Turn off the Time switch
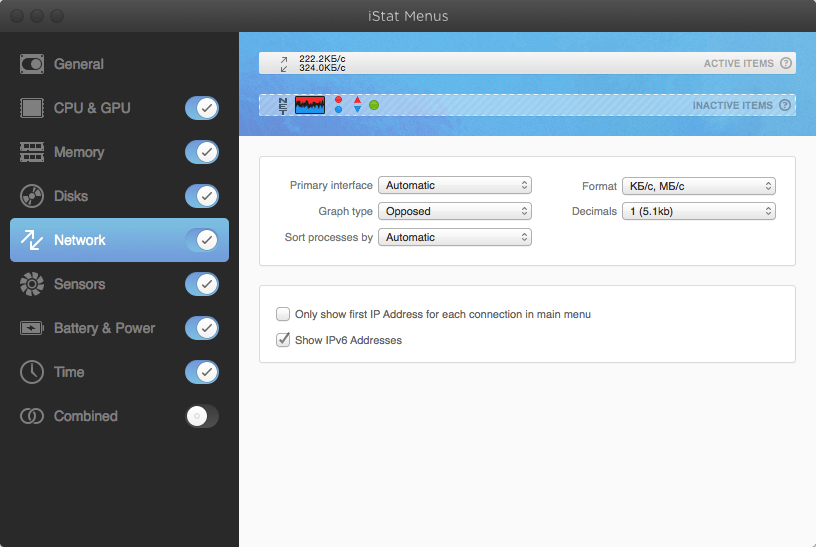 pyautogui.click(x=202, y=372)
